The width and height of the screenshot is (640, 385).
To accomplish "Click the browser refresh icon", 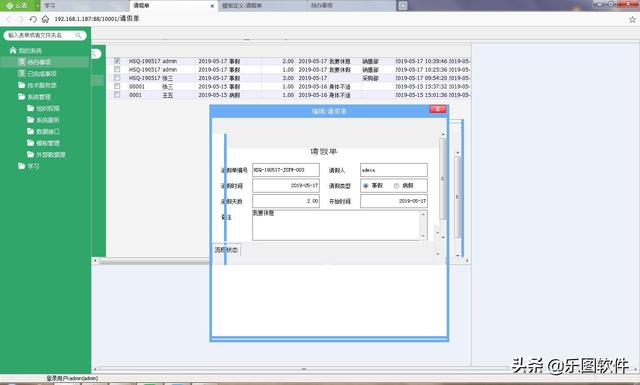I will pos(33,19).
